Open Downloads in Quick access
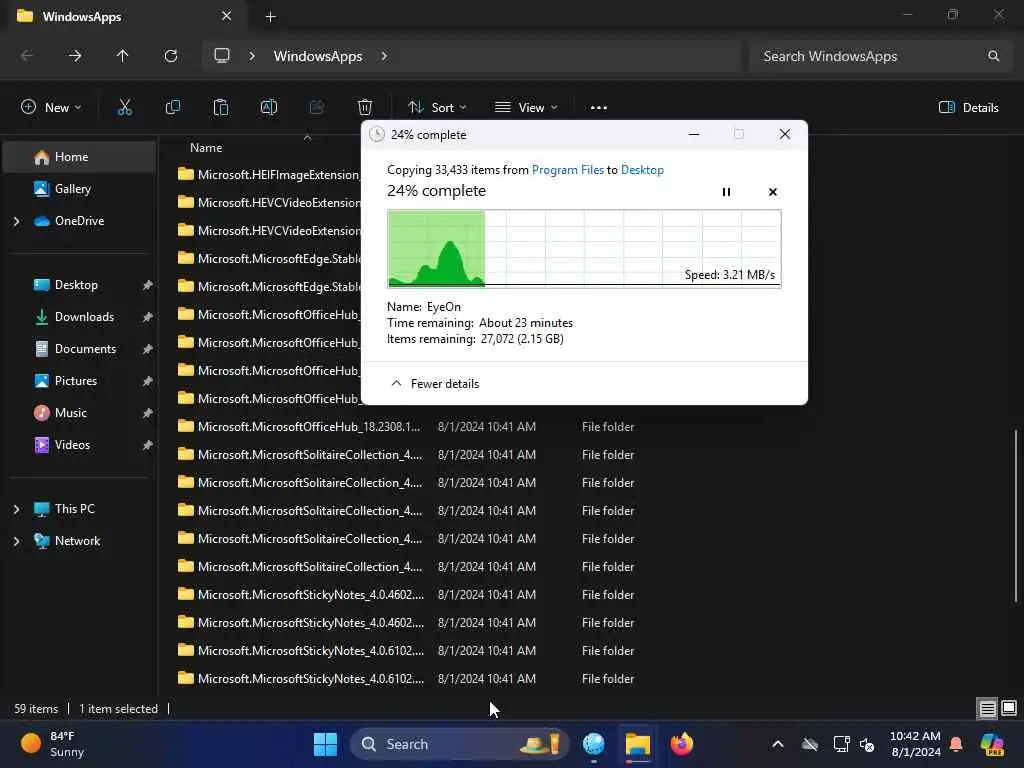Viewport: 1024px width, 768px height. click(x=79, y=317)
